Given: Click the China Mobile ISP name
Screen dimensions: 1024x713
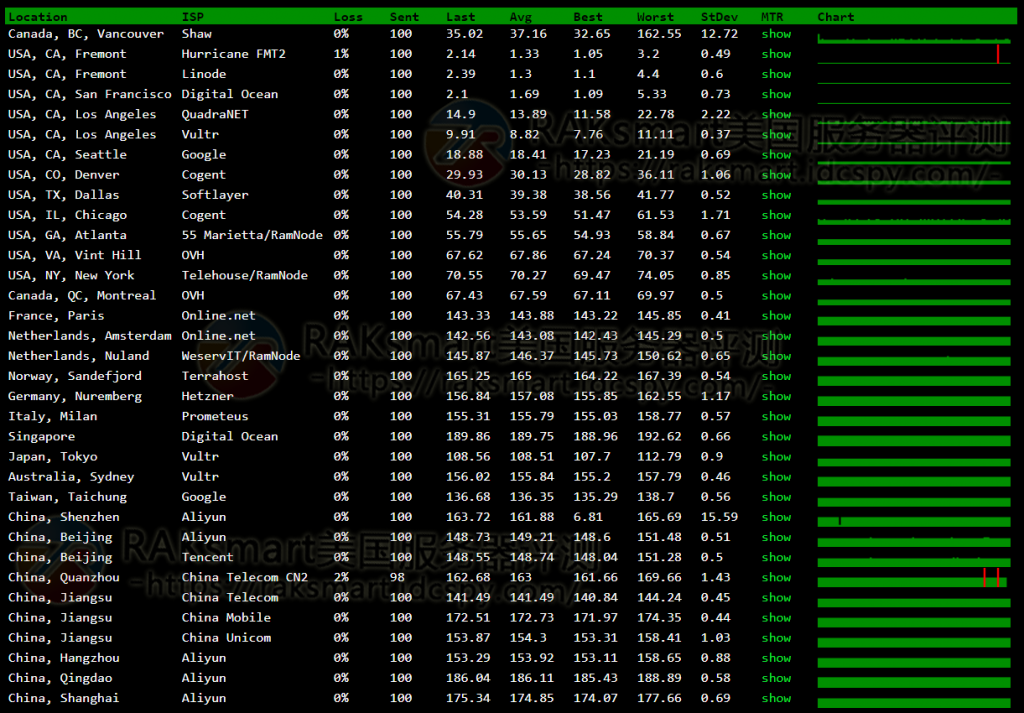Looking at the screenshot, I should 226,618.
